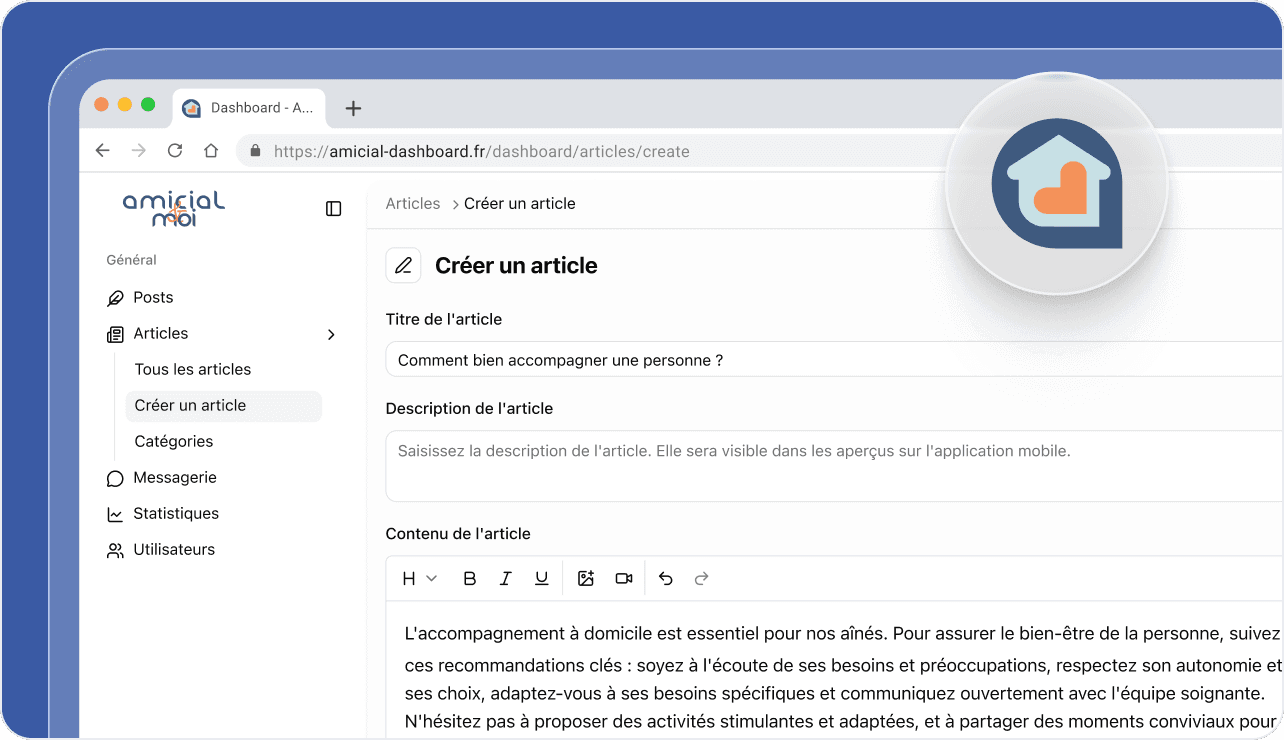Click inside the article content editor text
The width and height of the screenshot is (1284, 740).
(x=843, y=678)
